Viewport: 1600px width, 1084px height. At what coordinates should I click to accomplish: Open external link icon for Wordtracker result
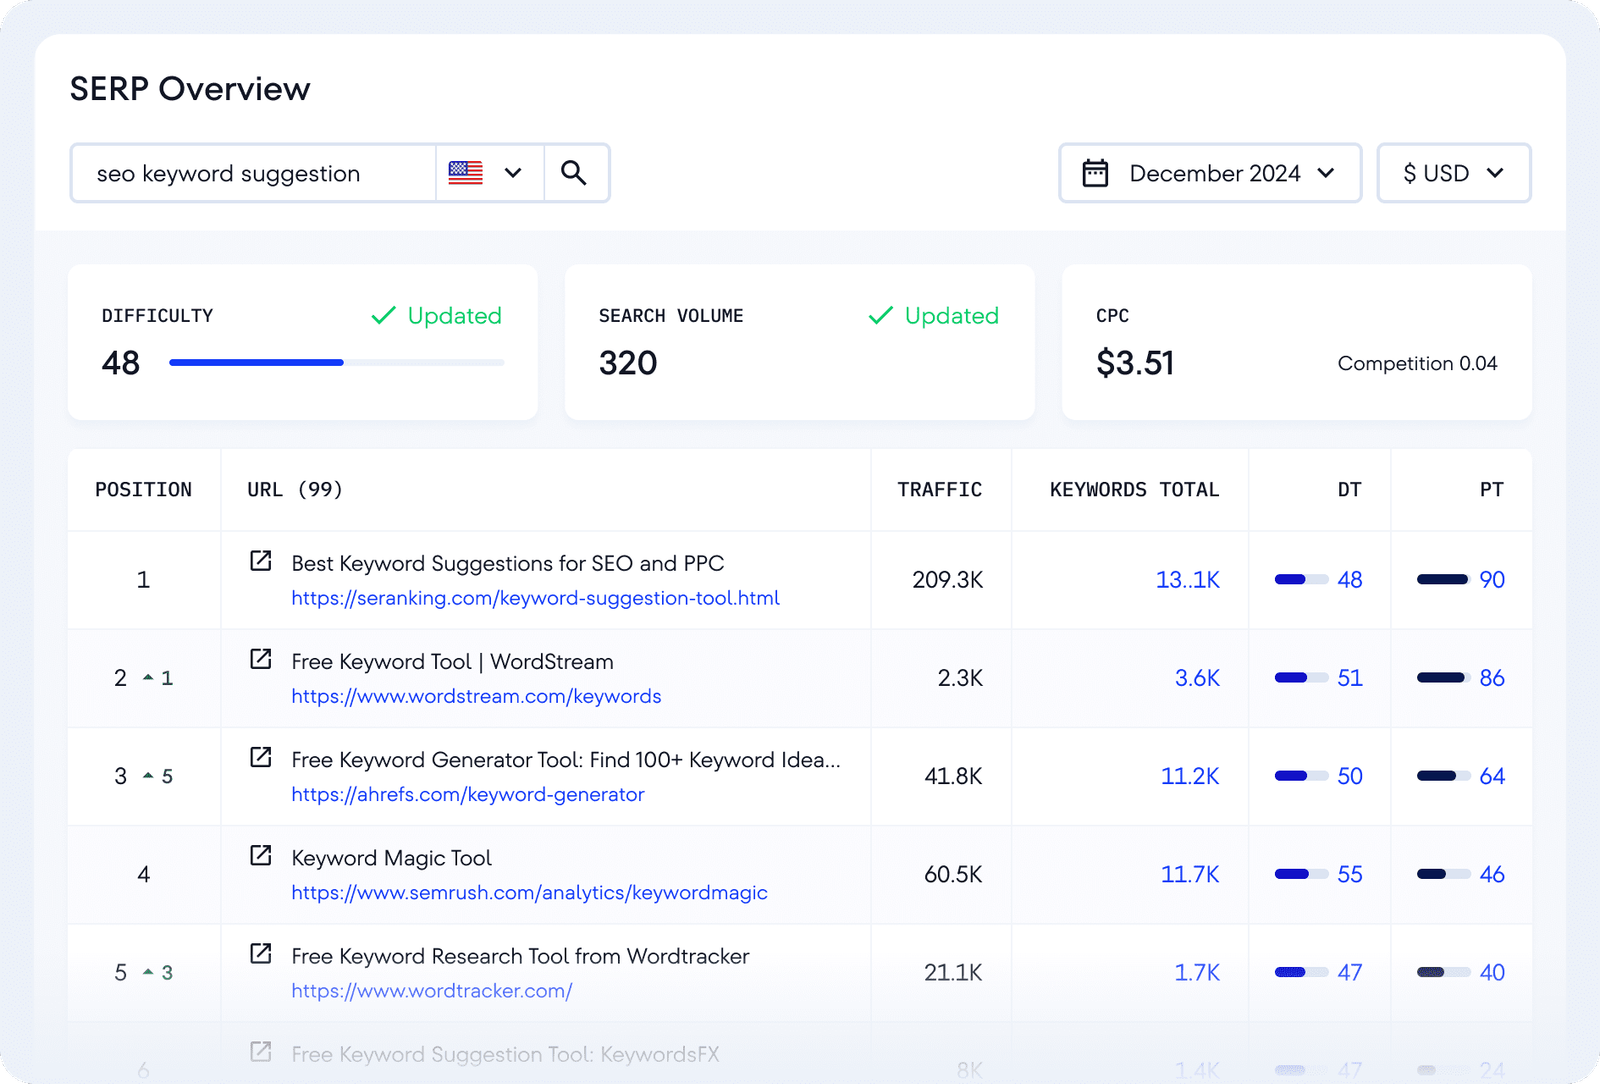[x=261, y=953]
